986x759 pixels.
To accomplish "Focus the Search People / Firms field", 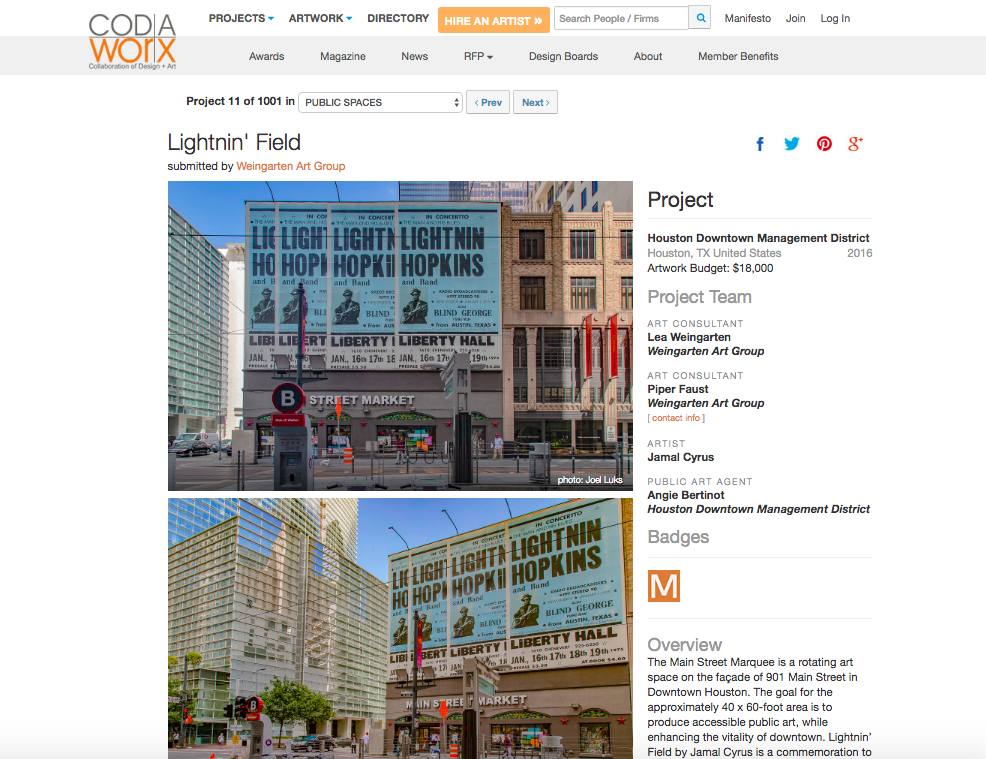I will [x=621, y=18].
